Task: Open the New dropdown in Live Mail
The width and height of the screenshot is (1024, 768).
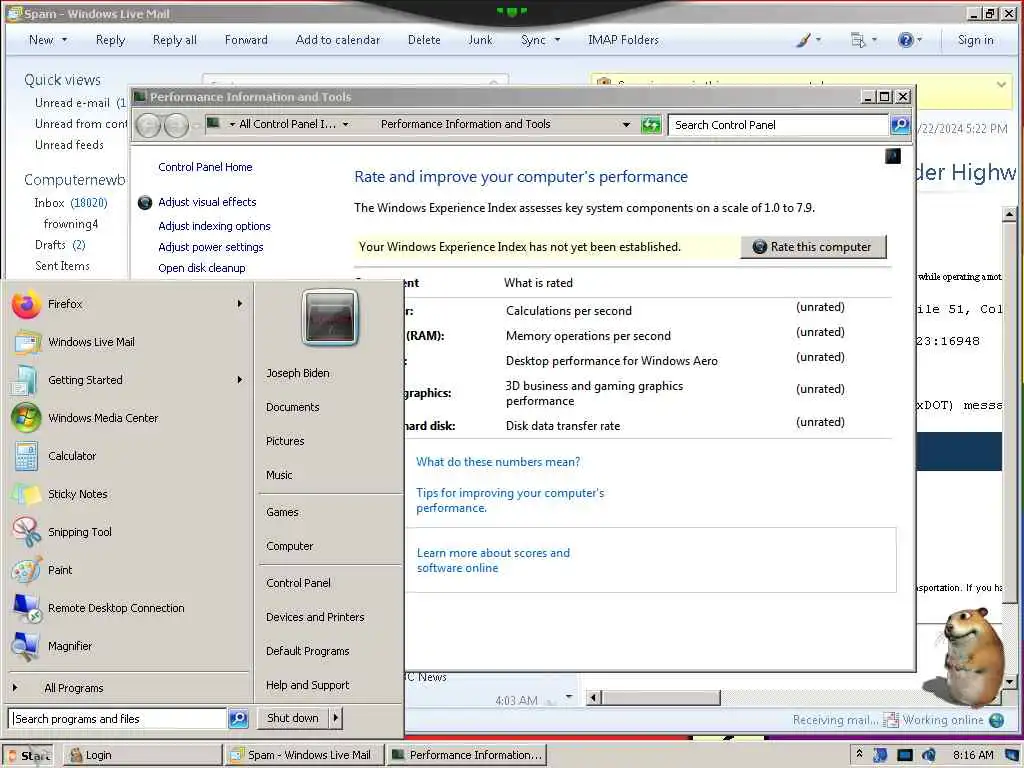Action: pyautogui.click(x=64, y=40)
